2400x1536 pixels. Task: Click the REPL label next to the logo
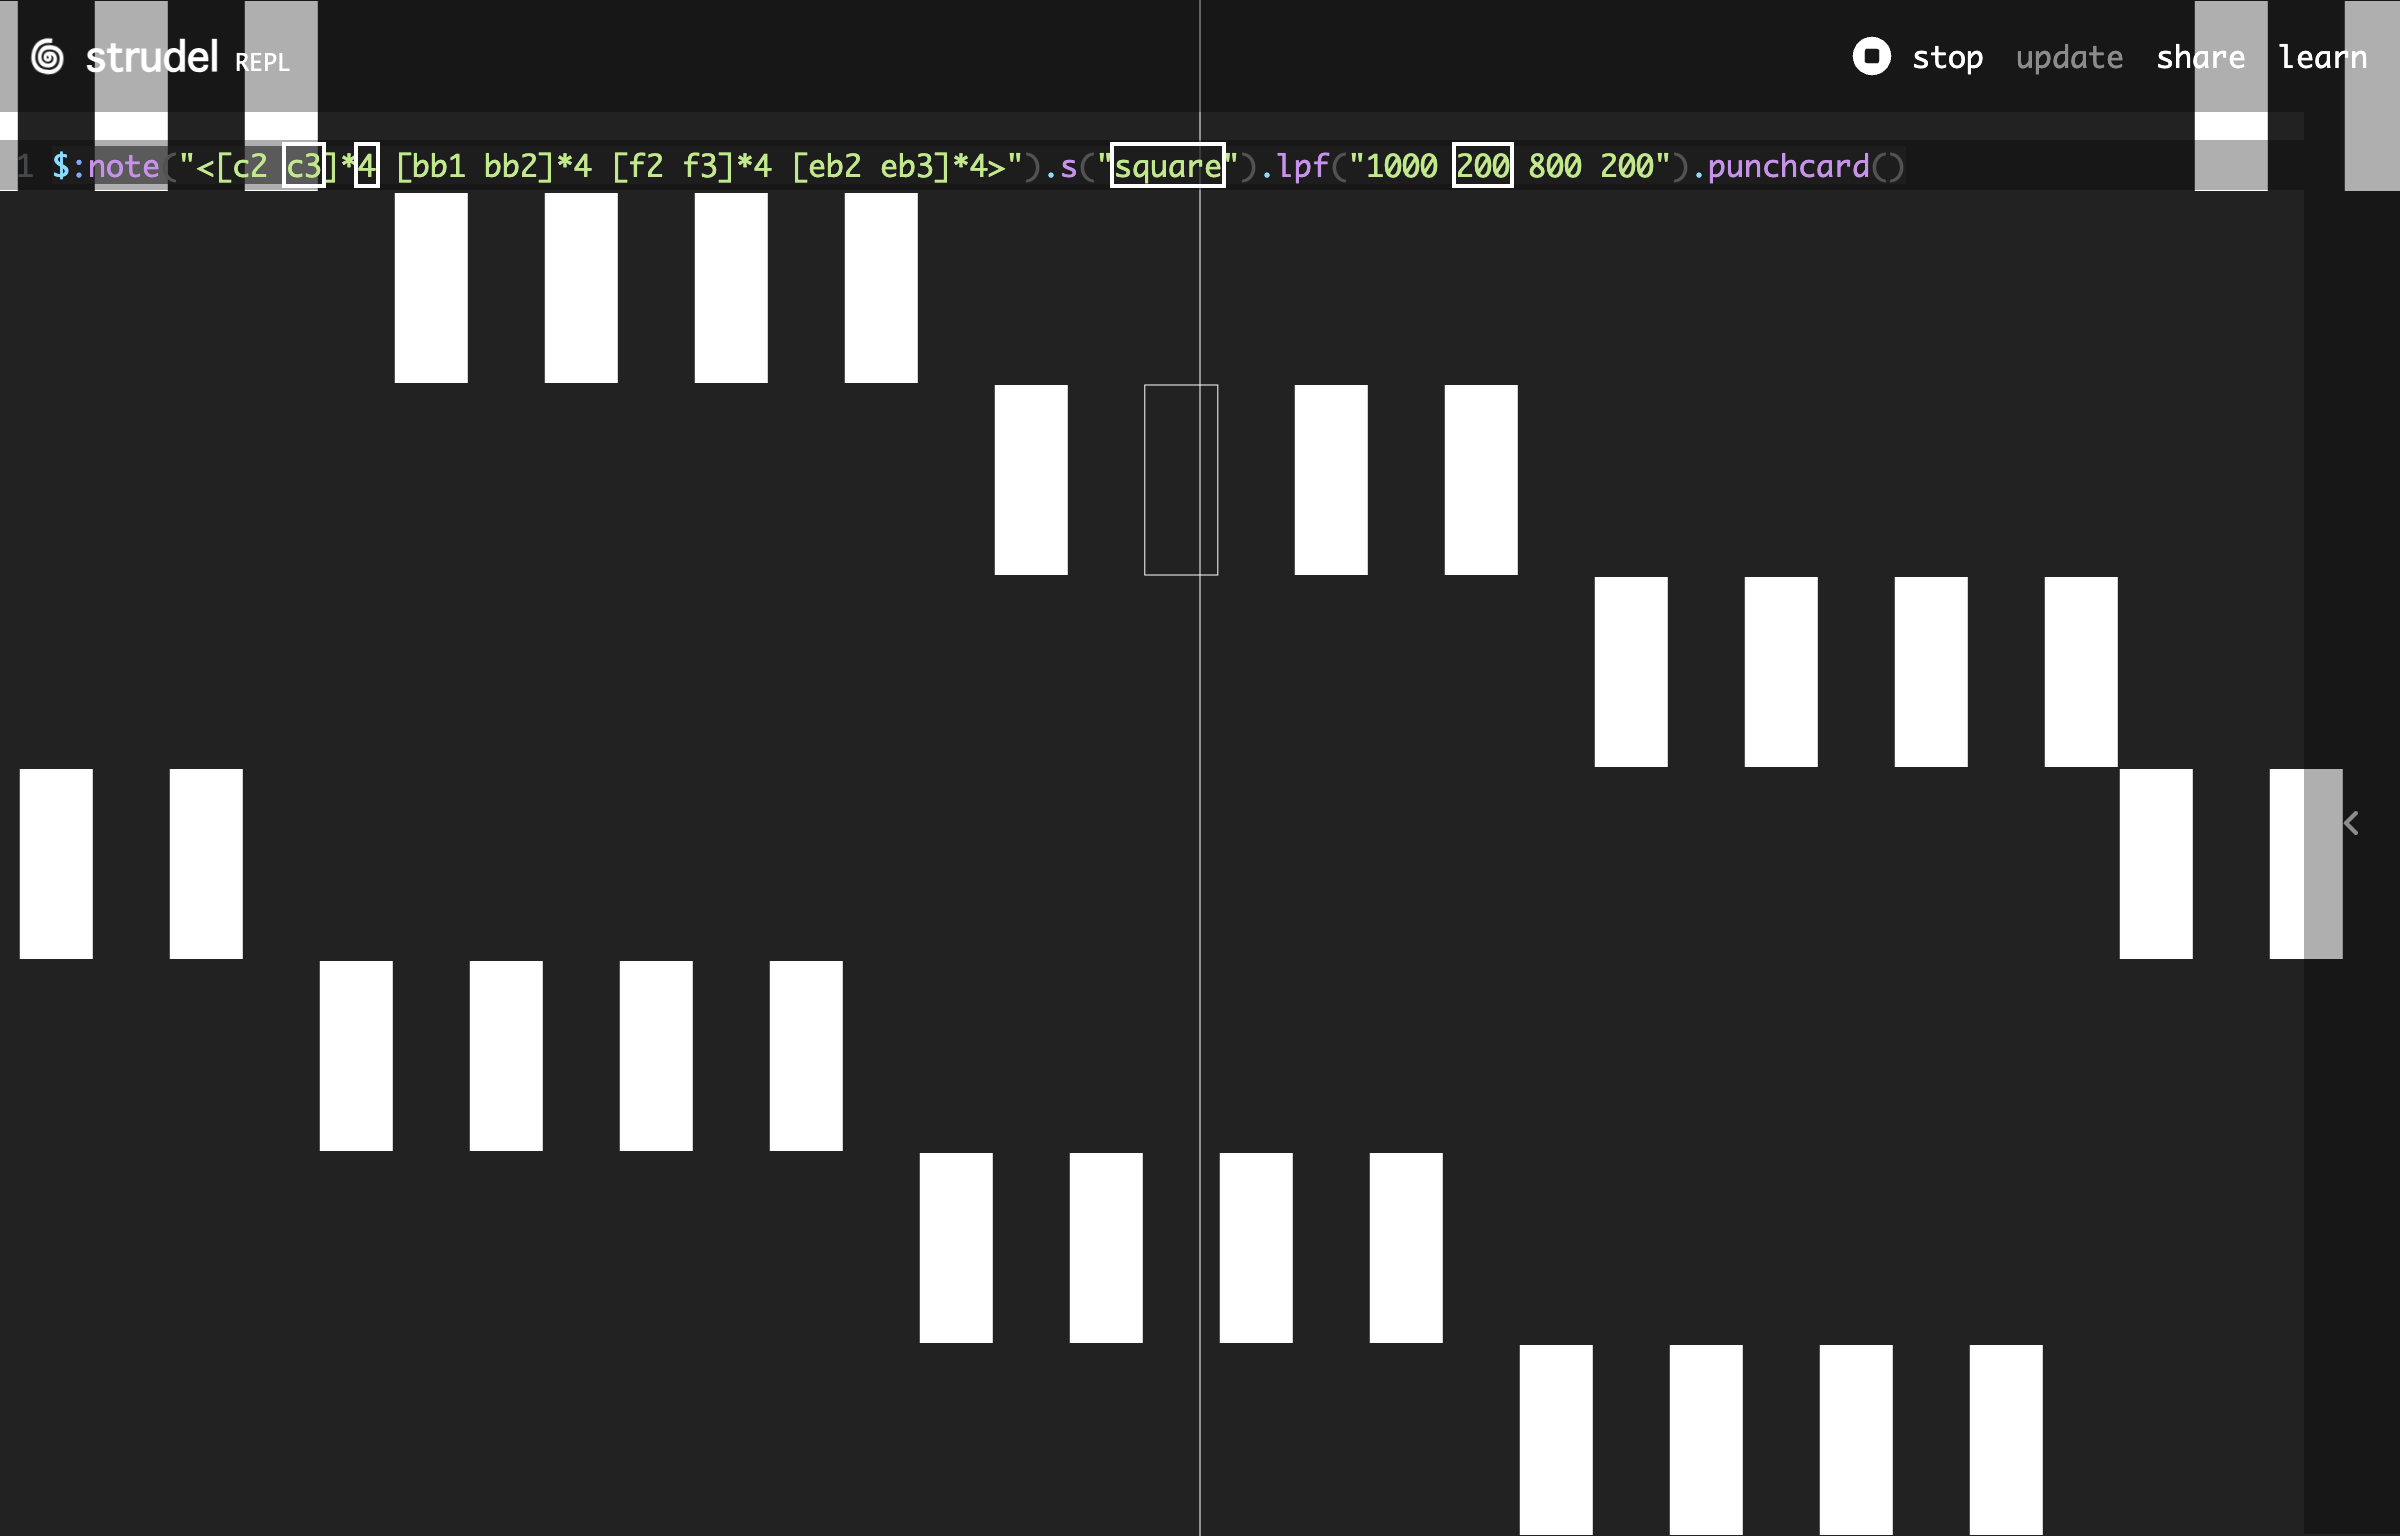[262, 63]
